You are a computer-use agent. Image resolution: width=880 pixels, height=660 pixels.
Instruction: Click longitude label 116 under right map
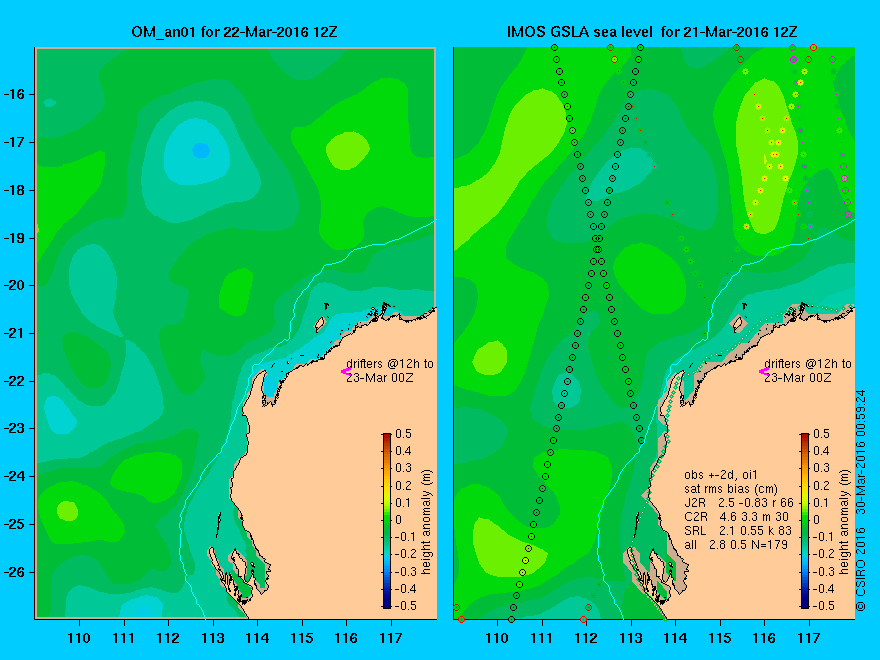tap(764, 638)
